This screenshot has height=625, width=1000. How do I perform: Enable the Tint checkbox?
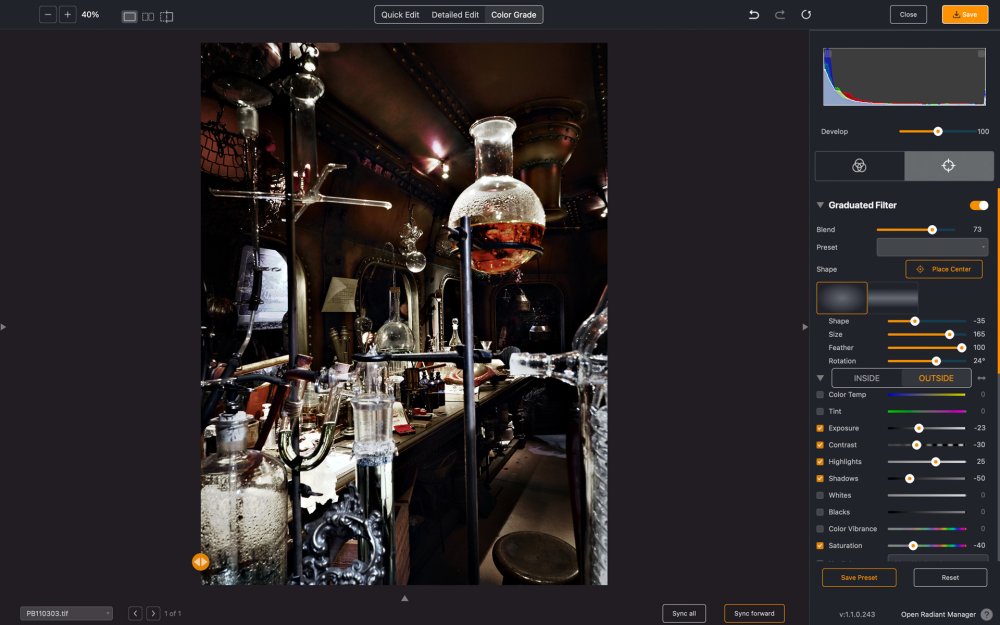820,411
